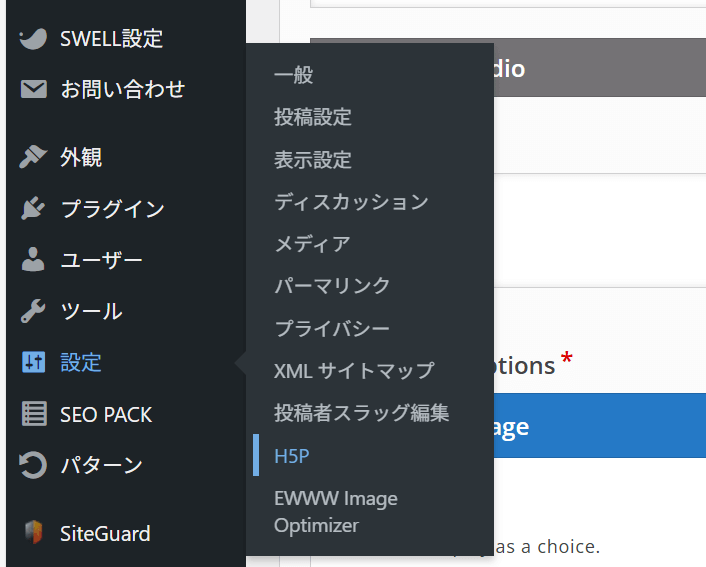Open 一般 settings from the submenu
706x567 pixels.
tap(294, 75)
